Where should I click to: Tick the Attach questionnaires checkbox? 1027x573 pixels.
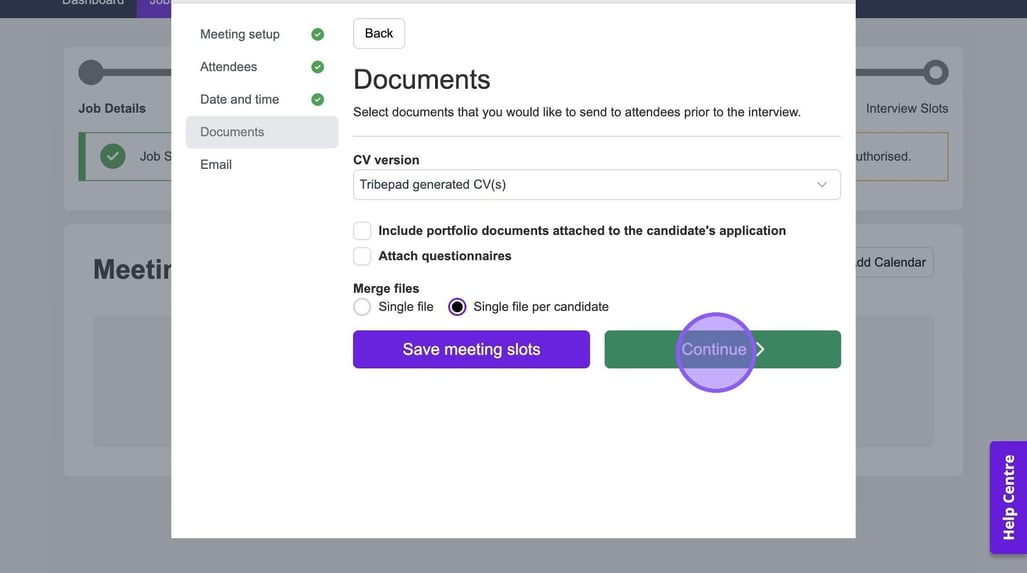[362, 256]
